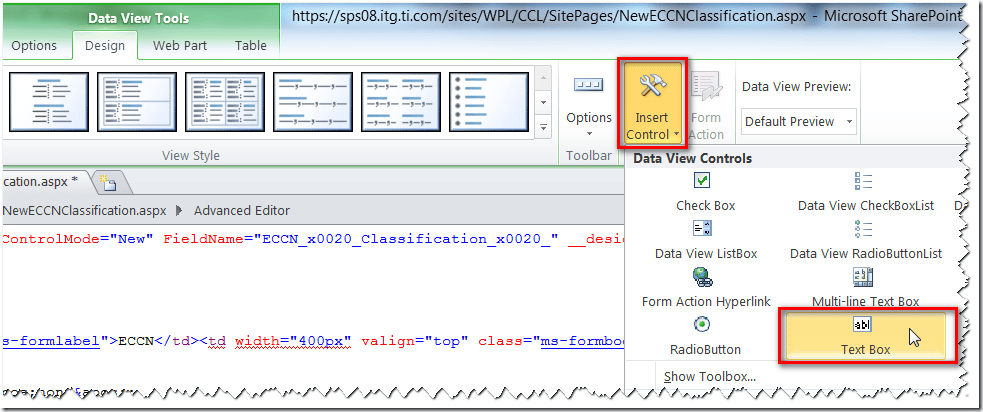Insert a Form Action Hyperlink control
This screenshot has width=983, height=412.
click(x=705, y=288)
